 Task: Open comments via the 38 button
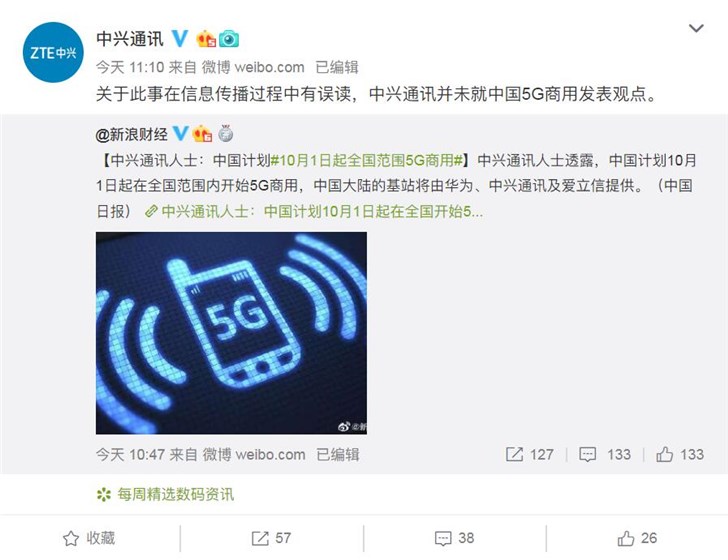pyautogui.click(x=455, y=538)
